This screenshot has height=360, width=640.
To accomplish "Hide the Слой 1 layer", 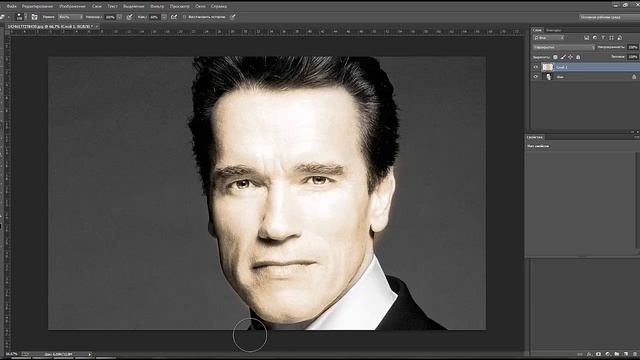I will 536,67.
